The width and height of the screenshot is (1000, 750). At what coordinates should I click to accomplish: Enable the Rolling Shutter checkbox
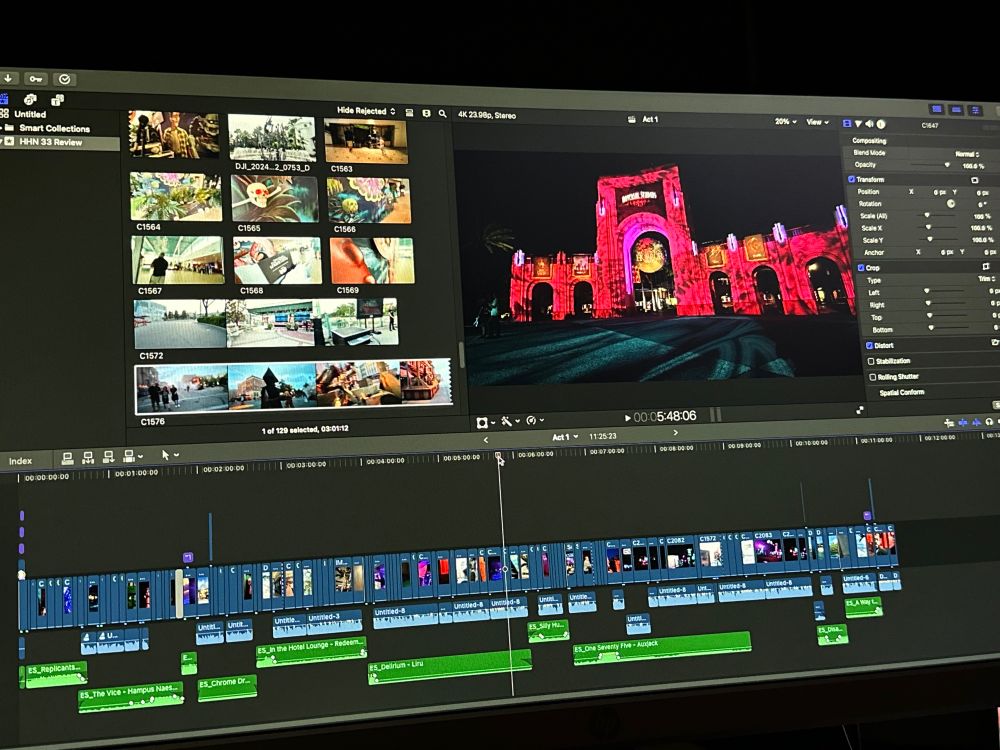[x=872, y=377]
